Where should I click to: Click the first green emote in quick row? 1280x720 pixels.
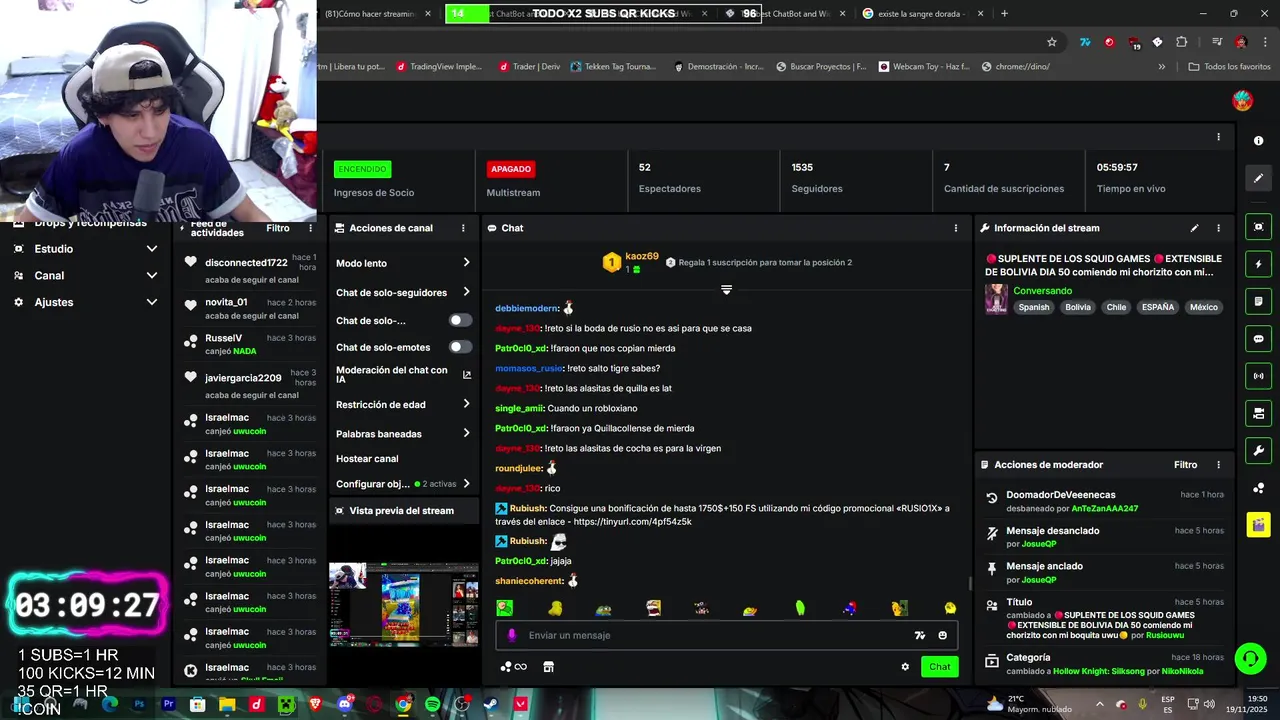click(505, 608)
